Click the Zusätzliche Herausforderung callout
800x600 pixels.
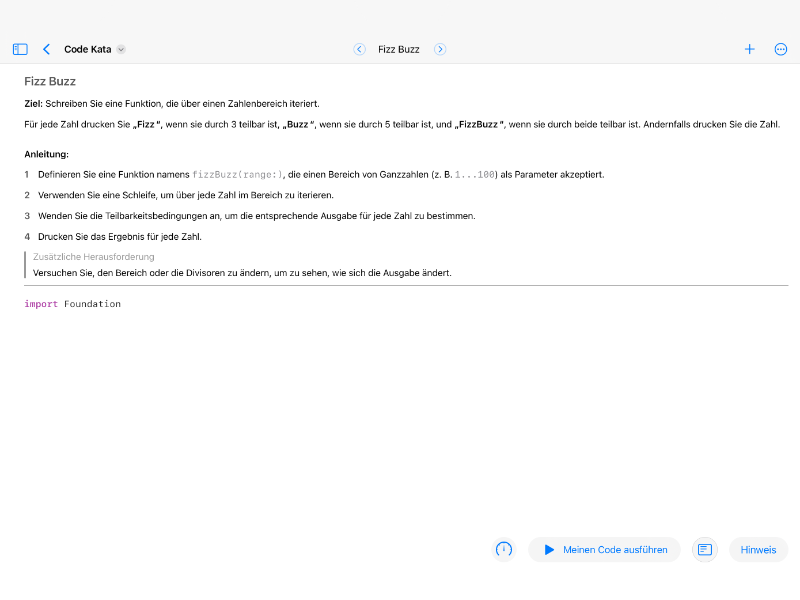91,257
